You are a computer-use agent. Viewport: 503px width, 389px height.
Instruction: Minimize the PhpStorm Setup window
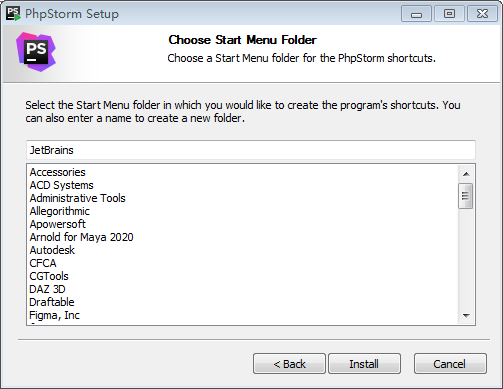pos(416,14)
